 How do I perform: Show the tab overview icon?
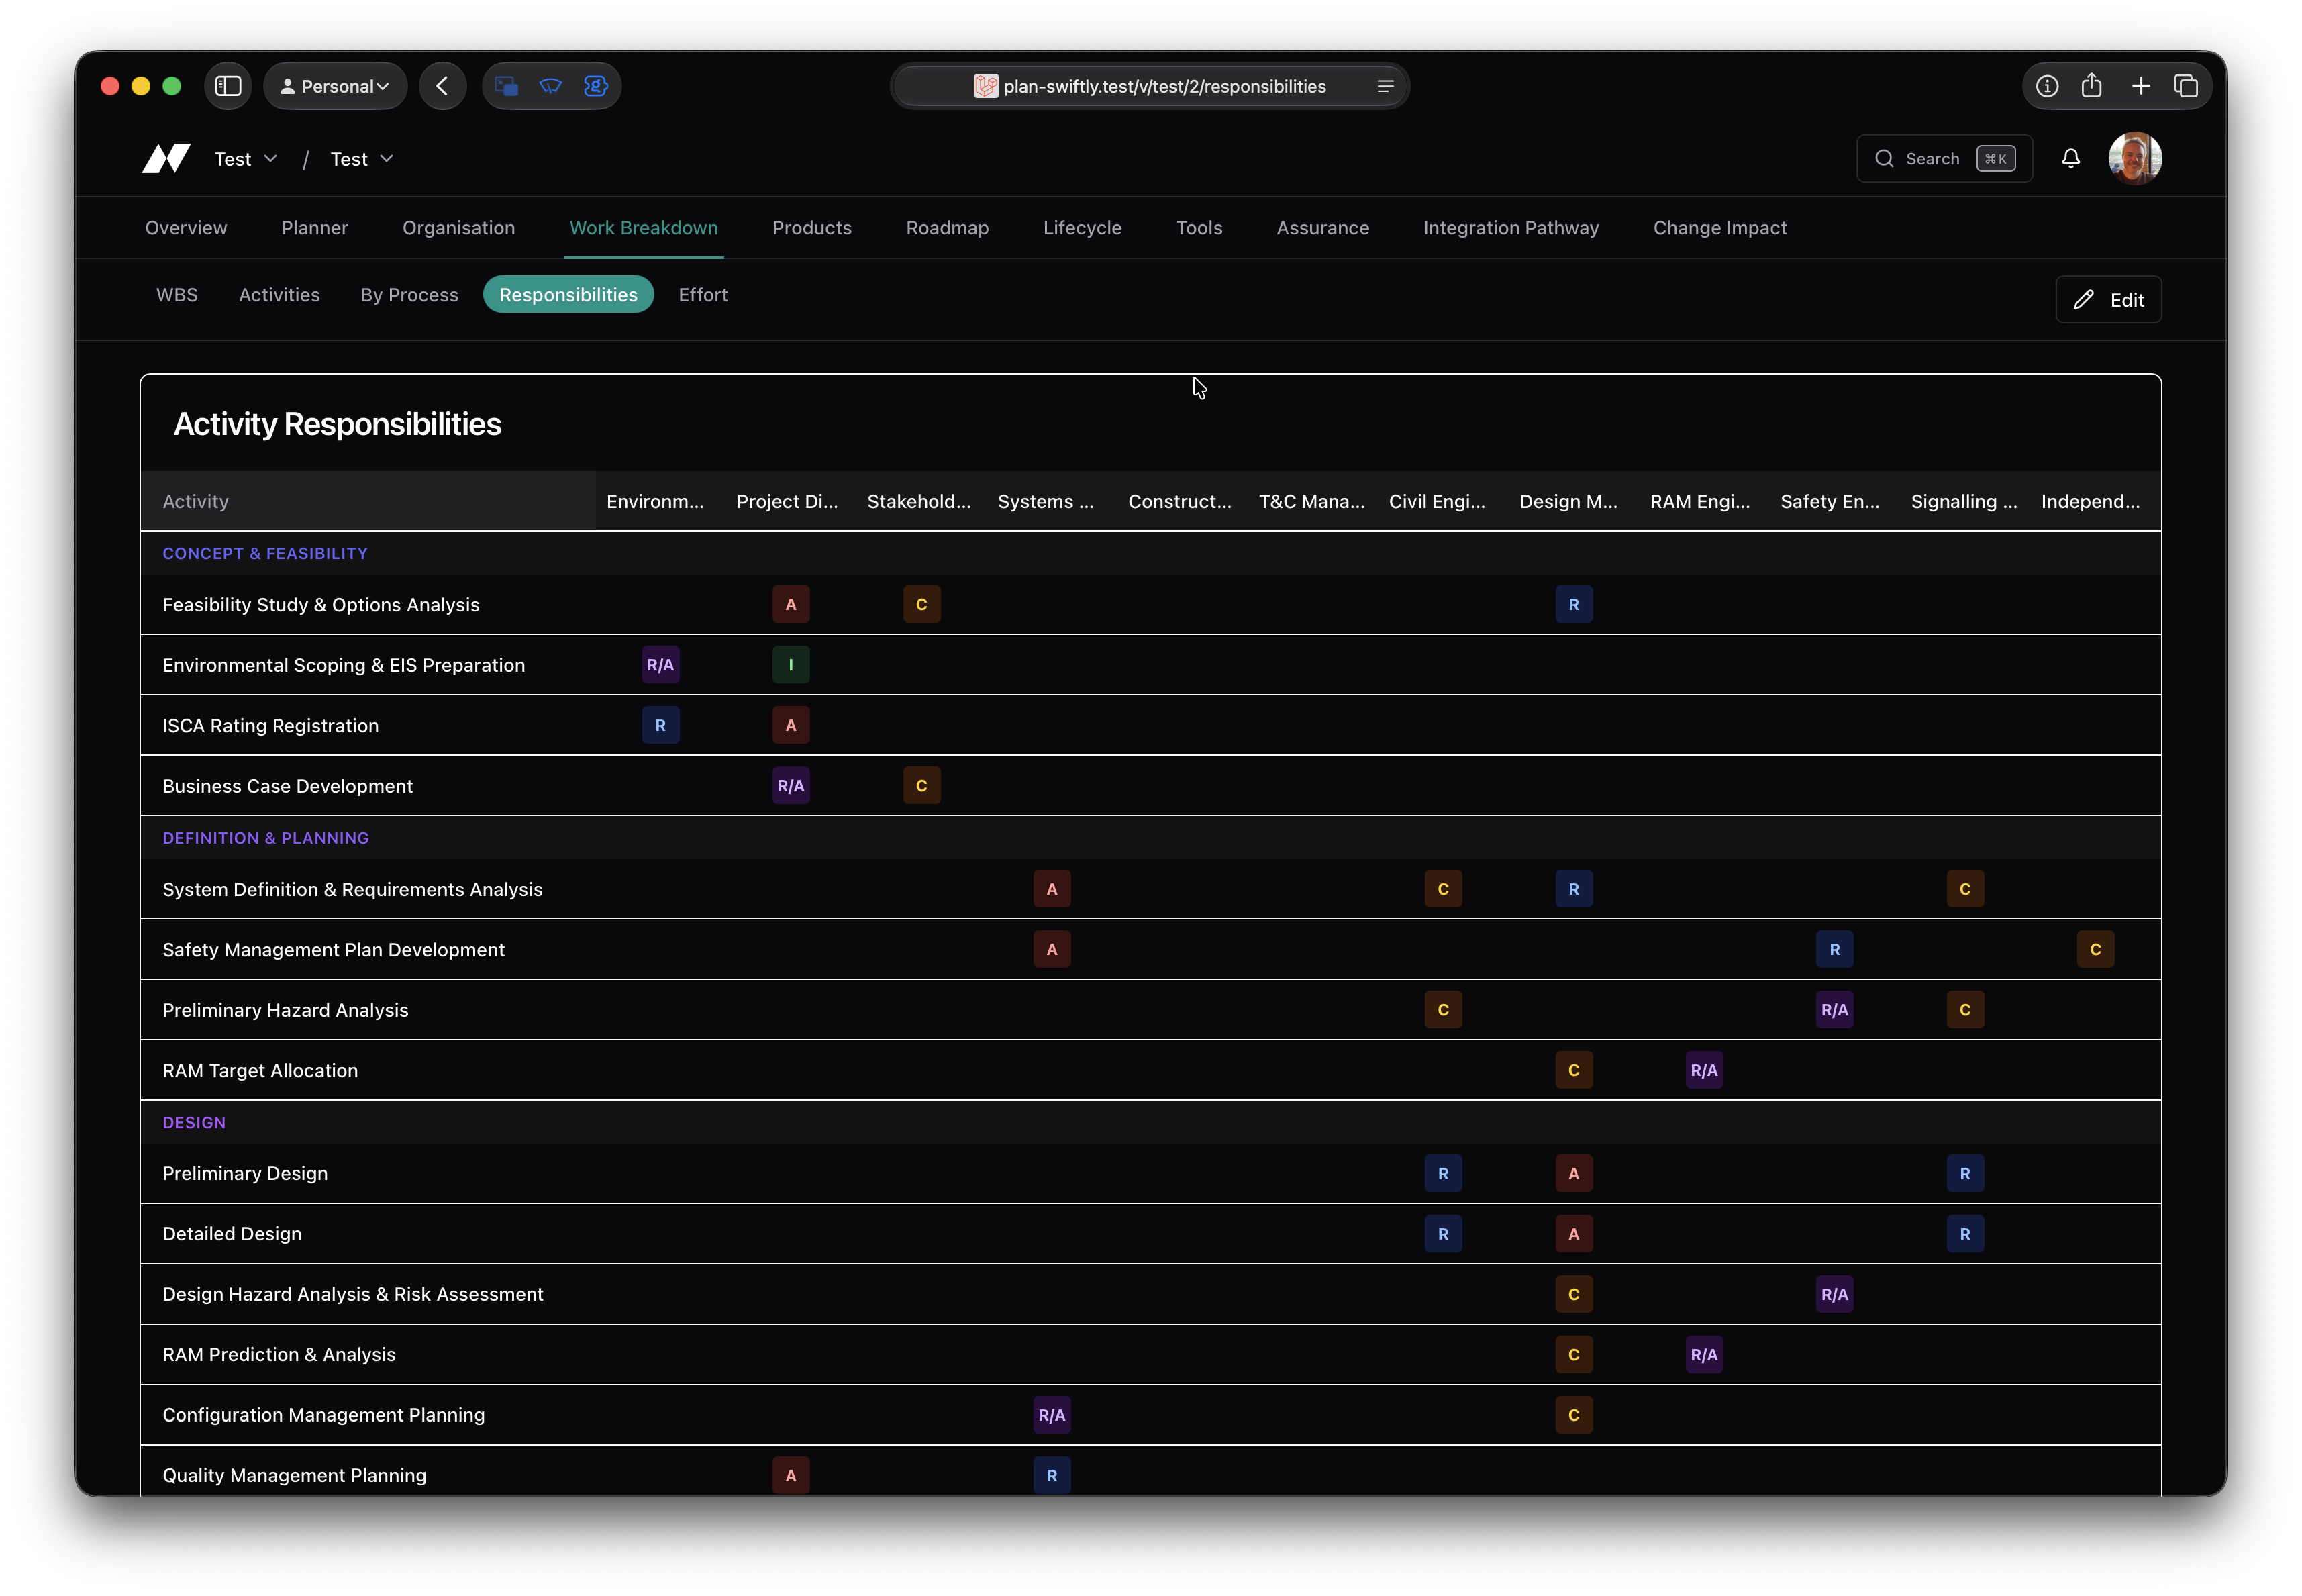click(2186, 86)
